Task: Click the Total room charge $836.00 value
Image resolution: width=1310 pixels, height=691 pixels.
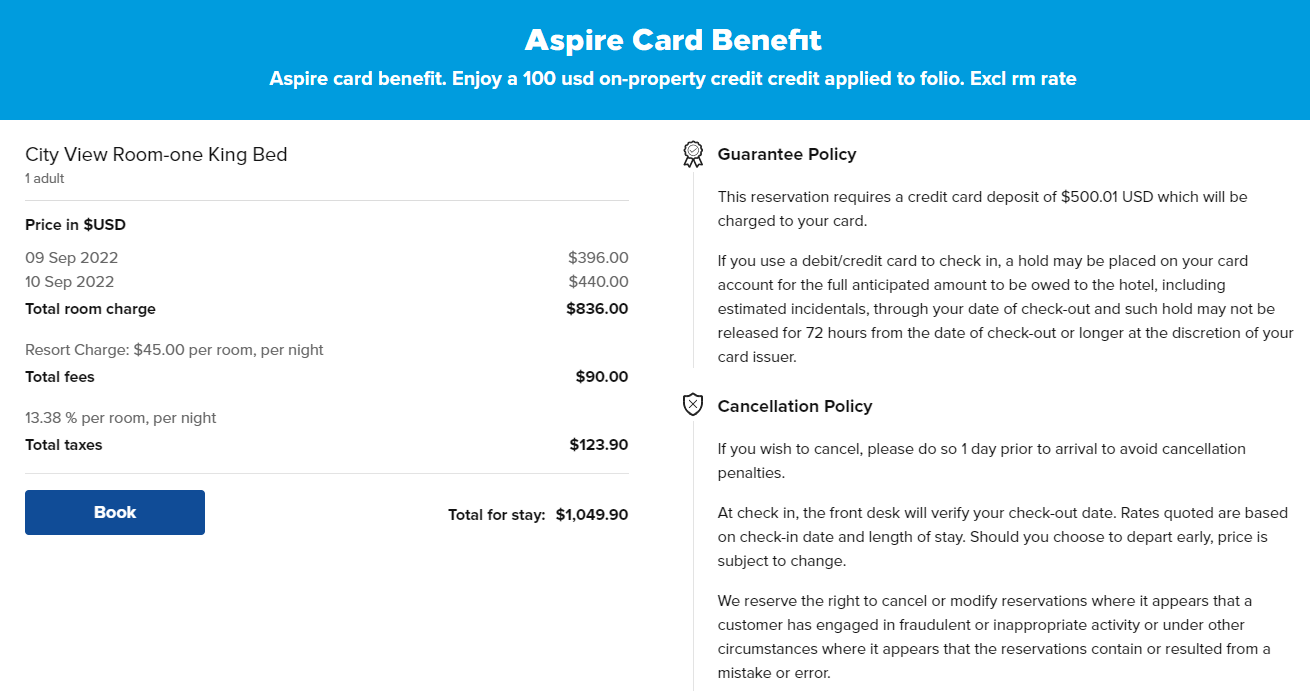Action: pos(597,309)
